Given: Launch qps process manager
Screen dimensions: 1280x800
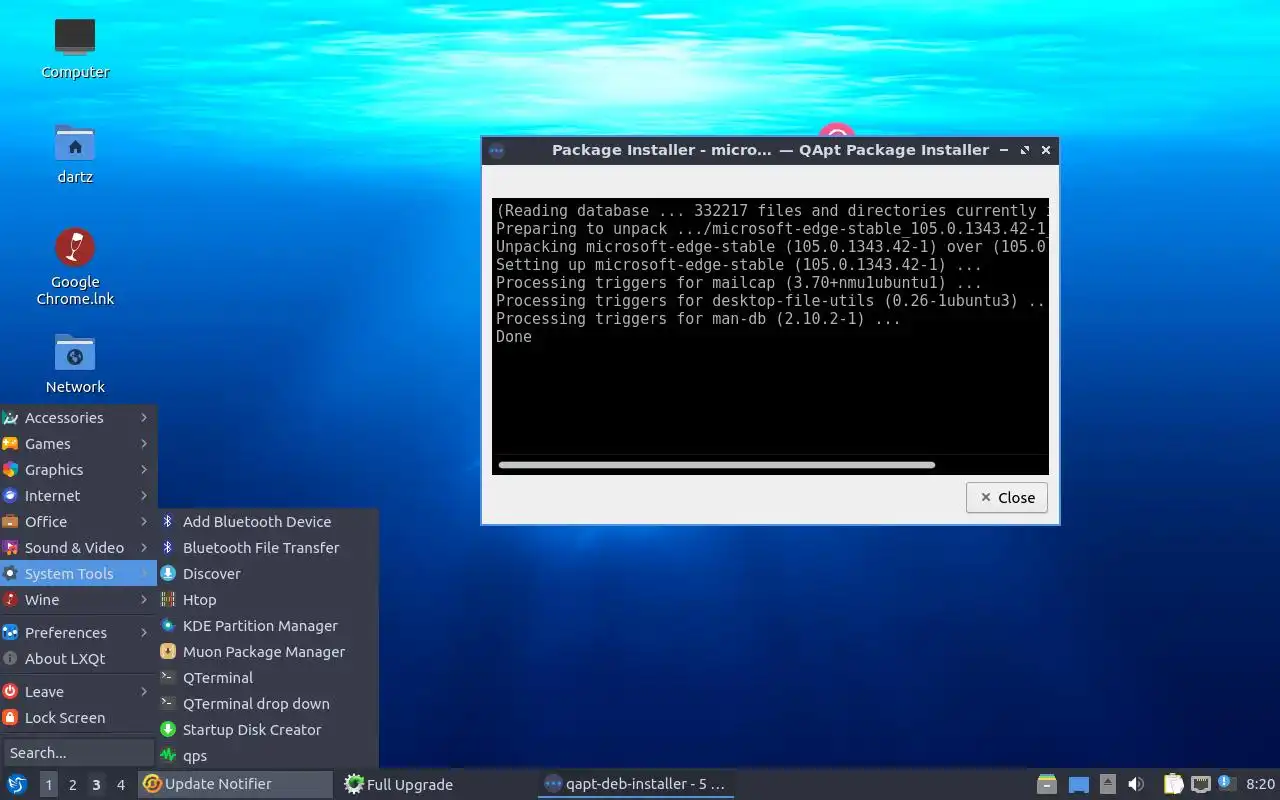Looking at the screenshot, I should [x=268, y=755].
